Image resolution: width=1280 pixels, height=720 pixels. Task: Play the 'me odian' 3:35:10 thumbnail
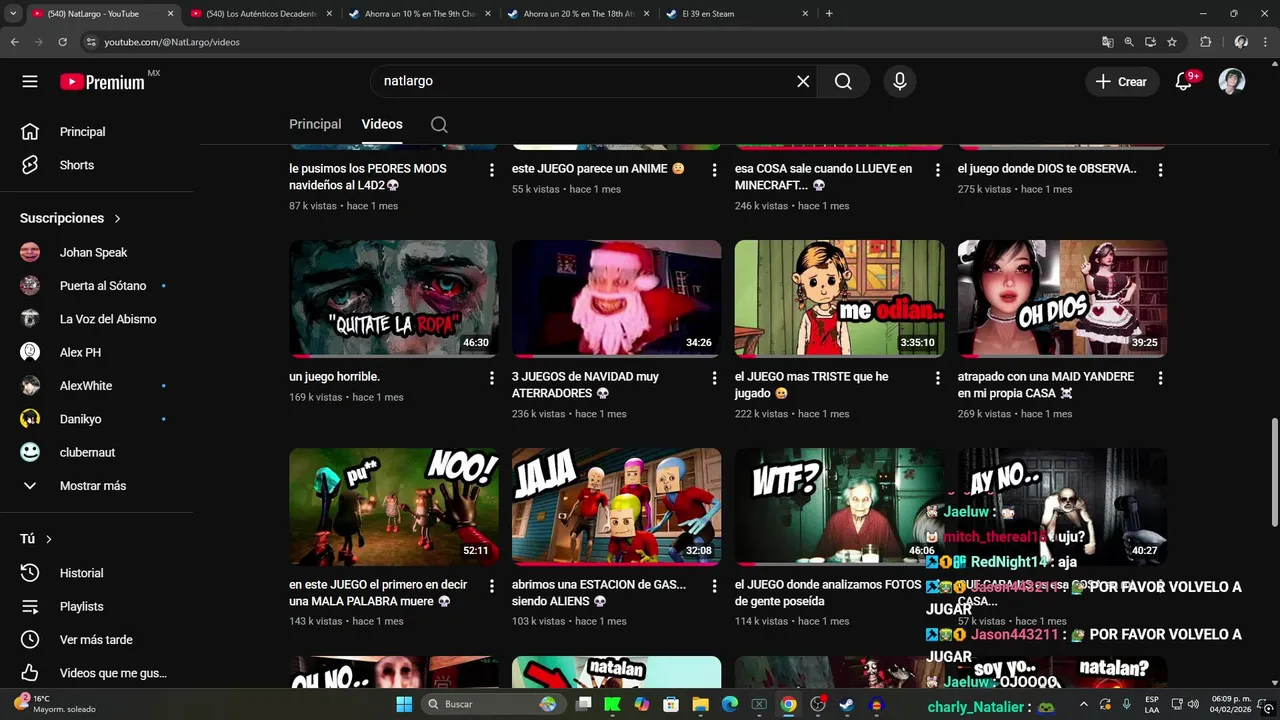(839, 298)
